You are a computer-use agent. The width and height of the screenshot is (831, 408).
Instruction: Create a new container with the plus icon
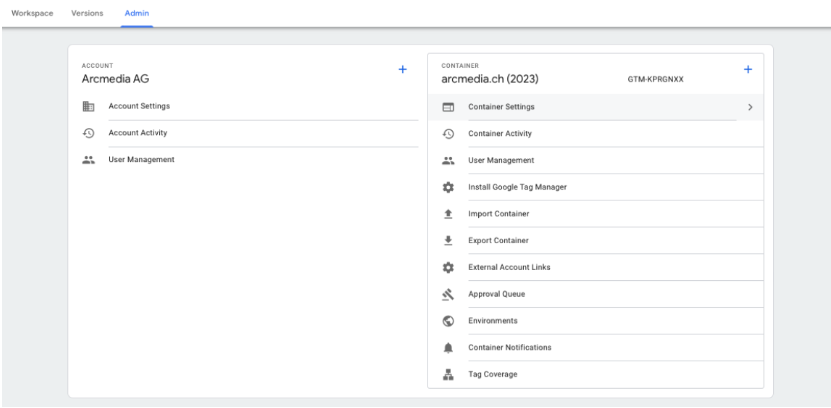point(748,69)
